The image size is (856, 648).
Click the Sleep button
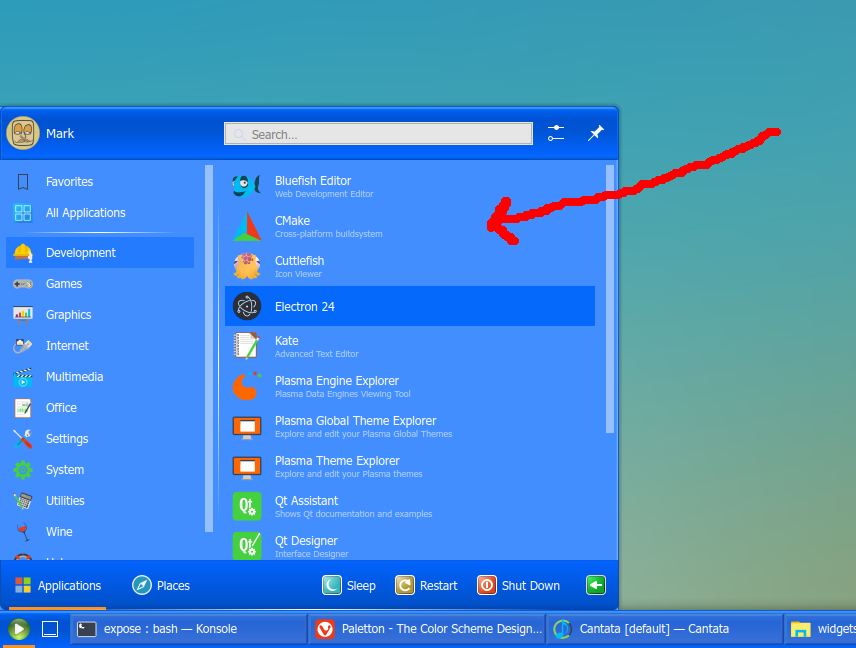349,585
